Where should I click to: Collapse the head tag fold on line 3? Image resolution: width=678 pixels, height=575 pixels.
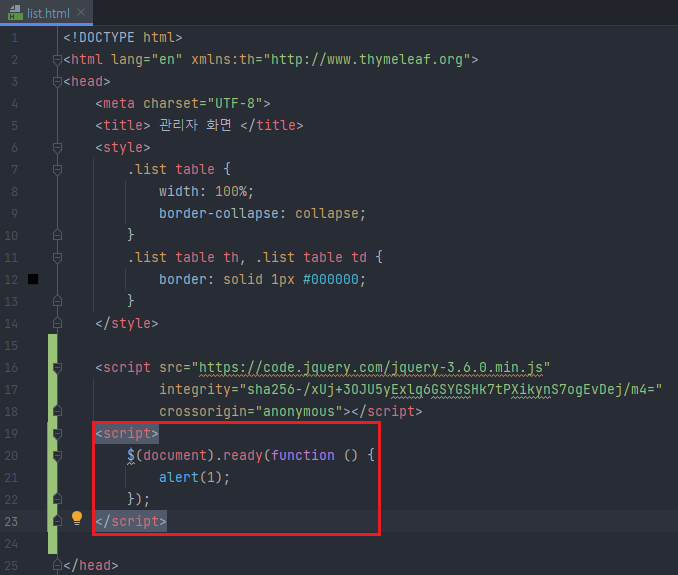click(57, 82)
